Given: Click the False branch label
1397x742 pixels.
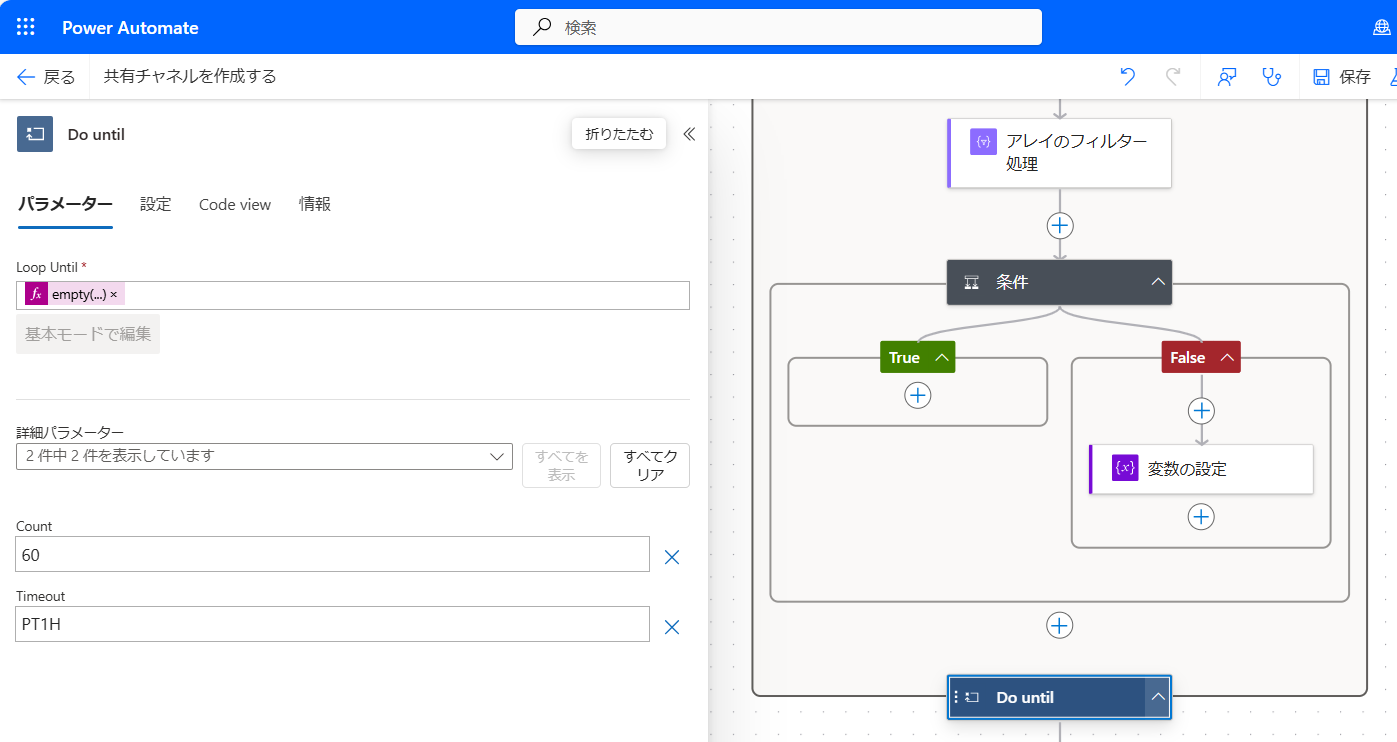Looking at the screenshot, I should (1188, 357).
